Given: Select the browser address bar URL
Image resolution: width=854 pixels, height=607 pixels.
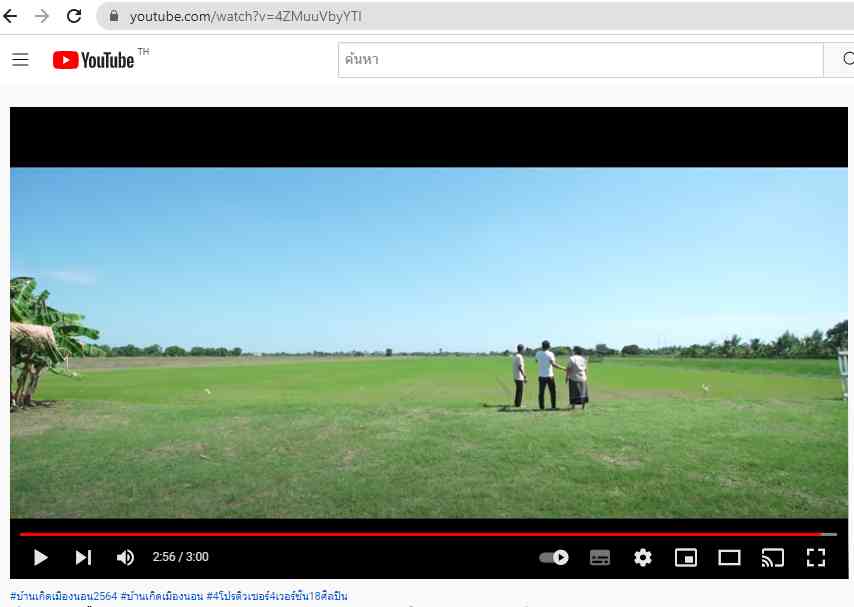Looking at the screenshot, I should point(245,16).
